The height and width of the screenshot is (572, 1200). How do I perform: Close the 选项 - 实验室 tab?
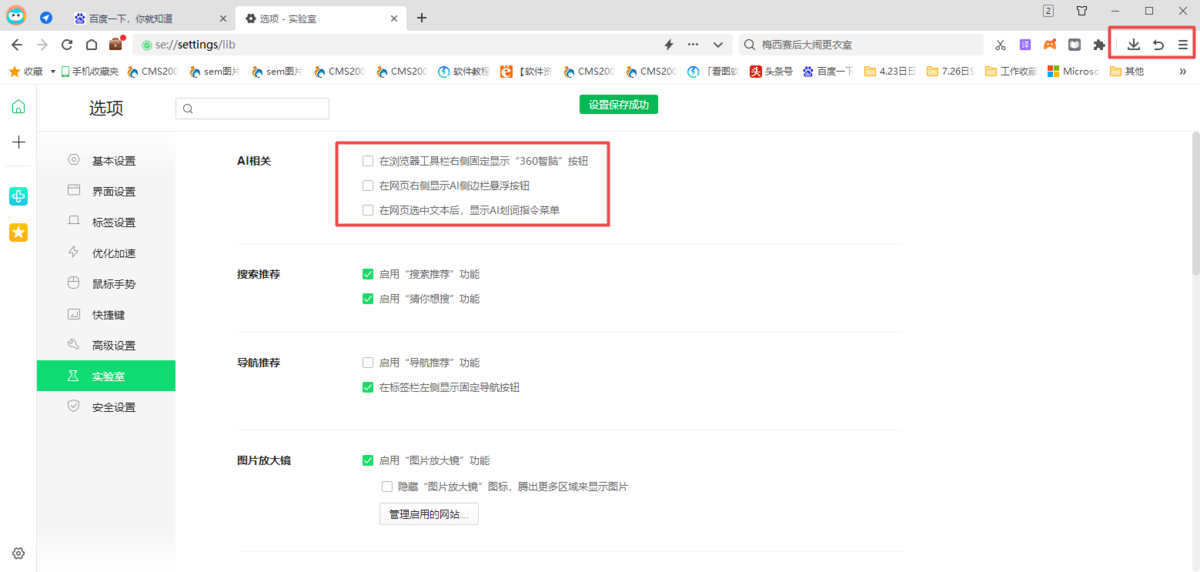[x=394, y=18]
